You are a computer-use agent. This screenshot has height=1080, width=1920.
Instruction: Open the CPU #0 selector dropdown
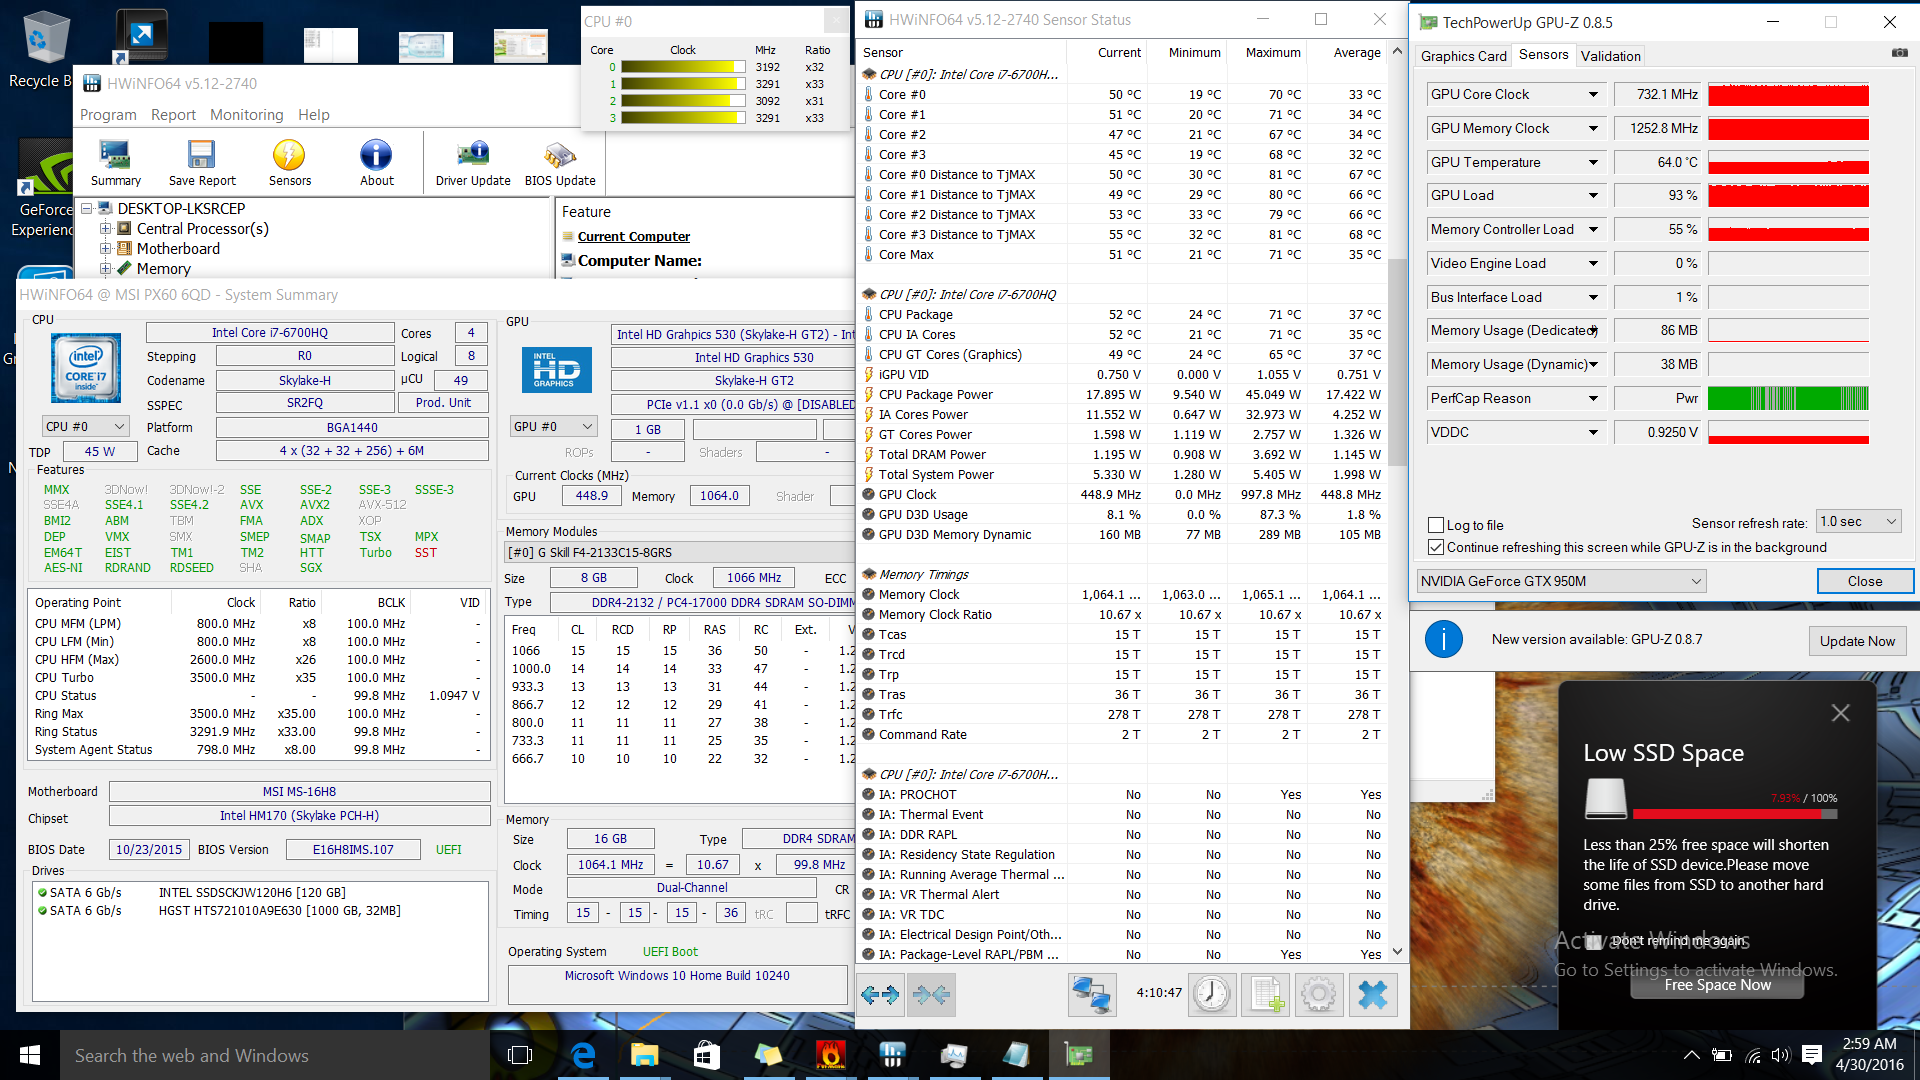point(85,426)
